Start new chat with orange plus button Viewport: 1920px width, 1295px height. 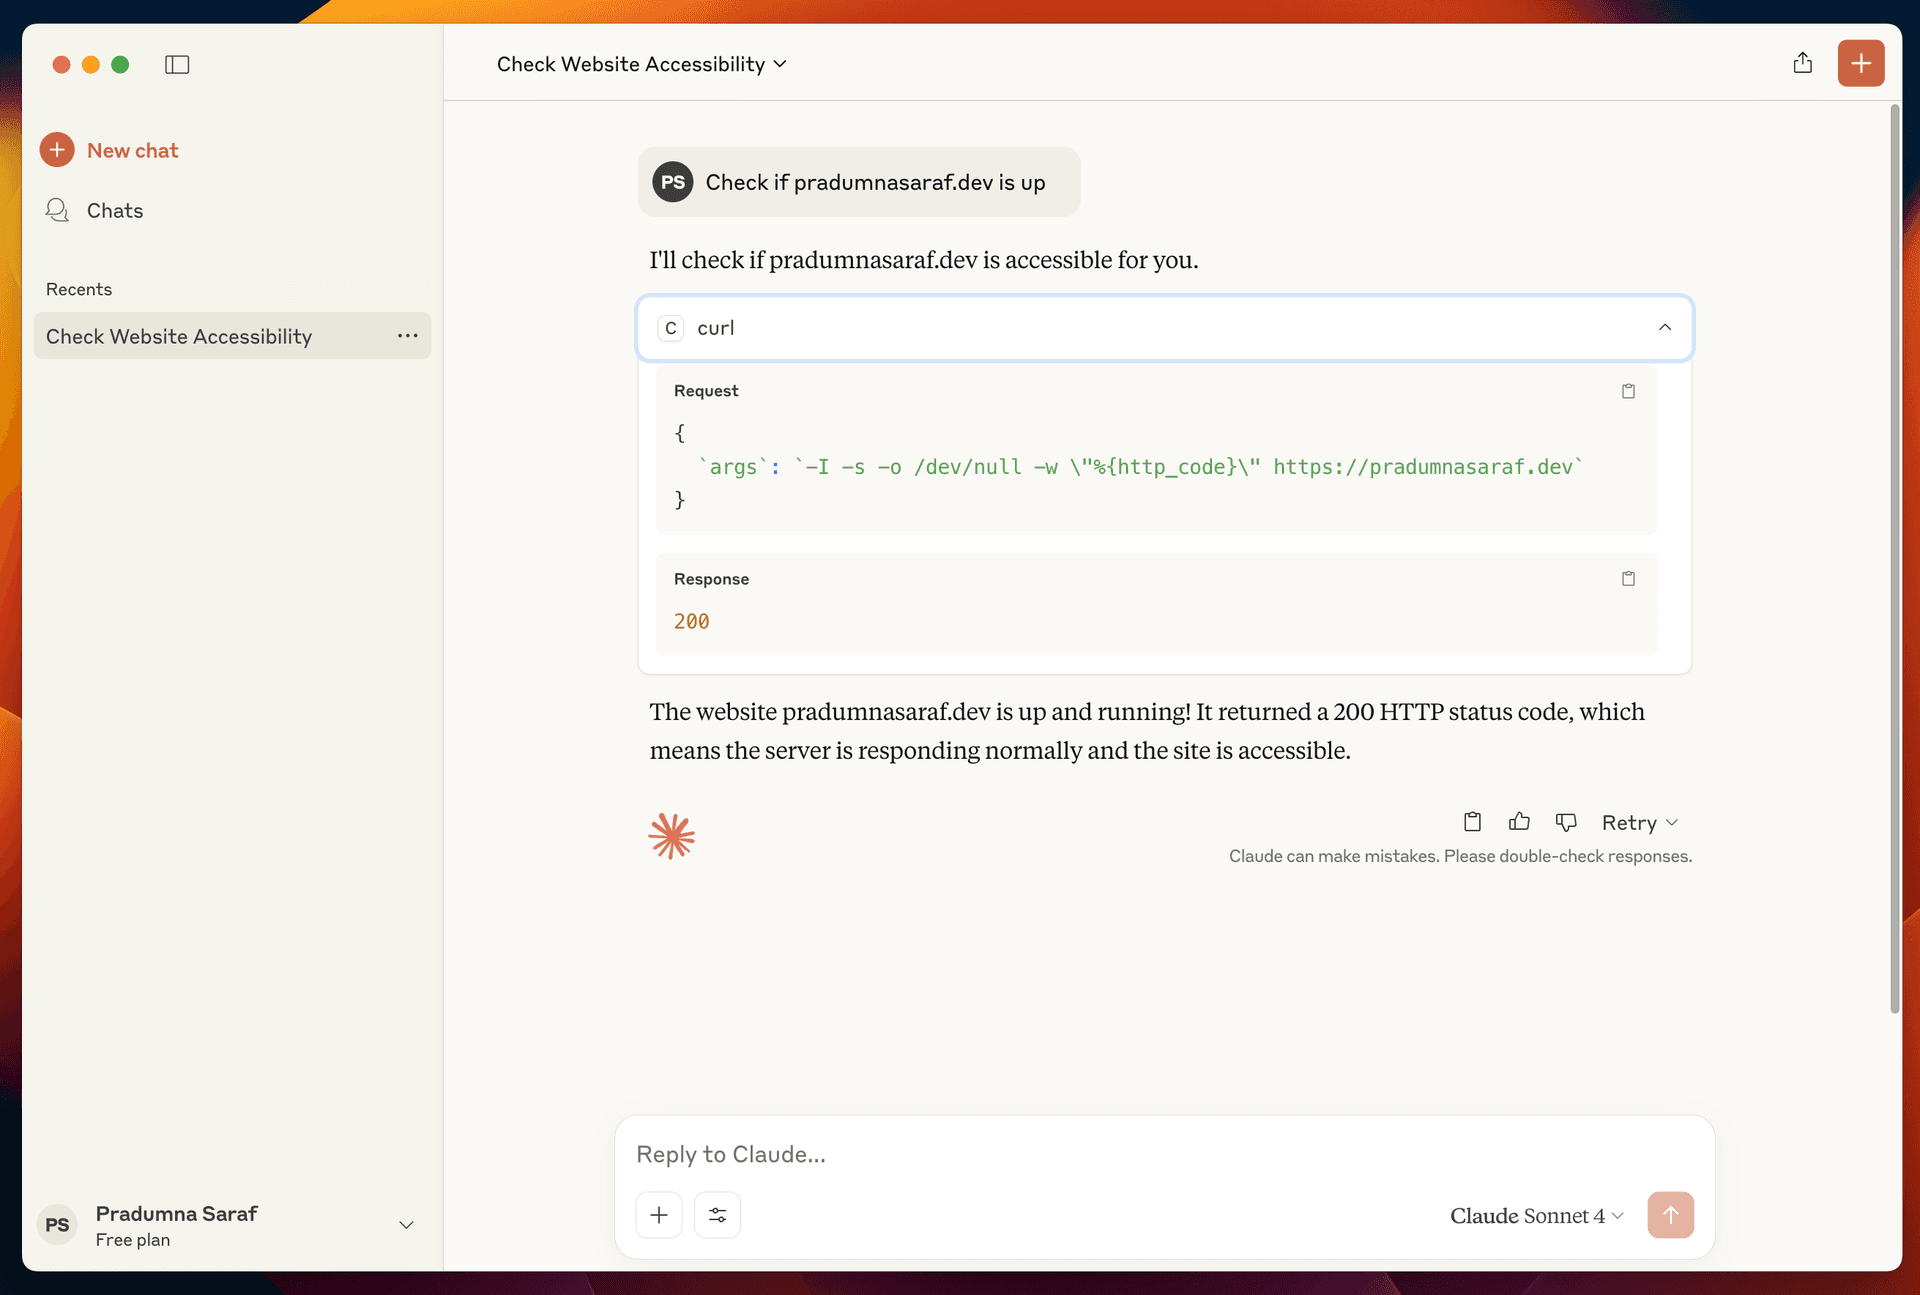point(1860,63)
